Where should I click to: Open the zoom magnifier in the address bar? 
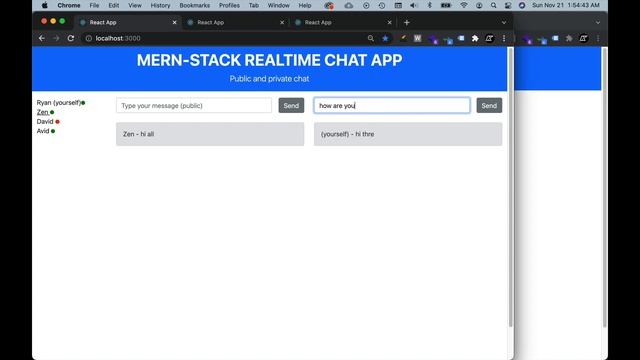coord(371,38)
